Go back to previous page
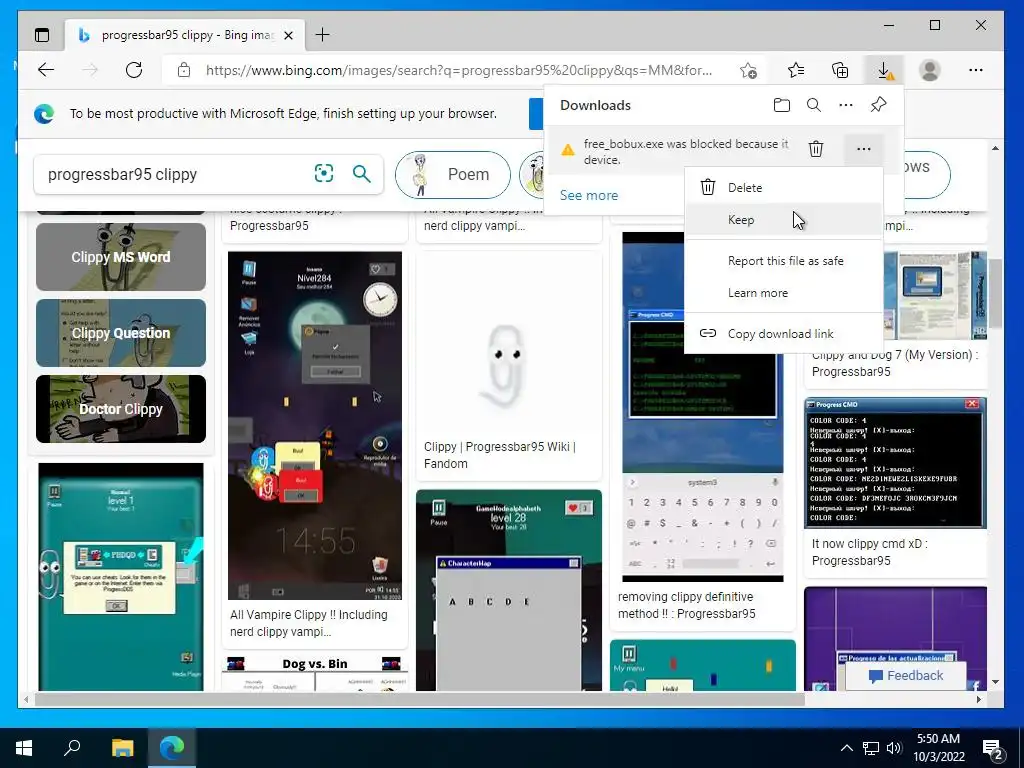Viewport: 1024px width, 768px height. click(46, 70)
